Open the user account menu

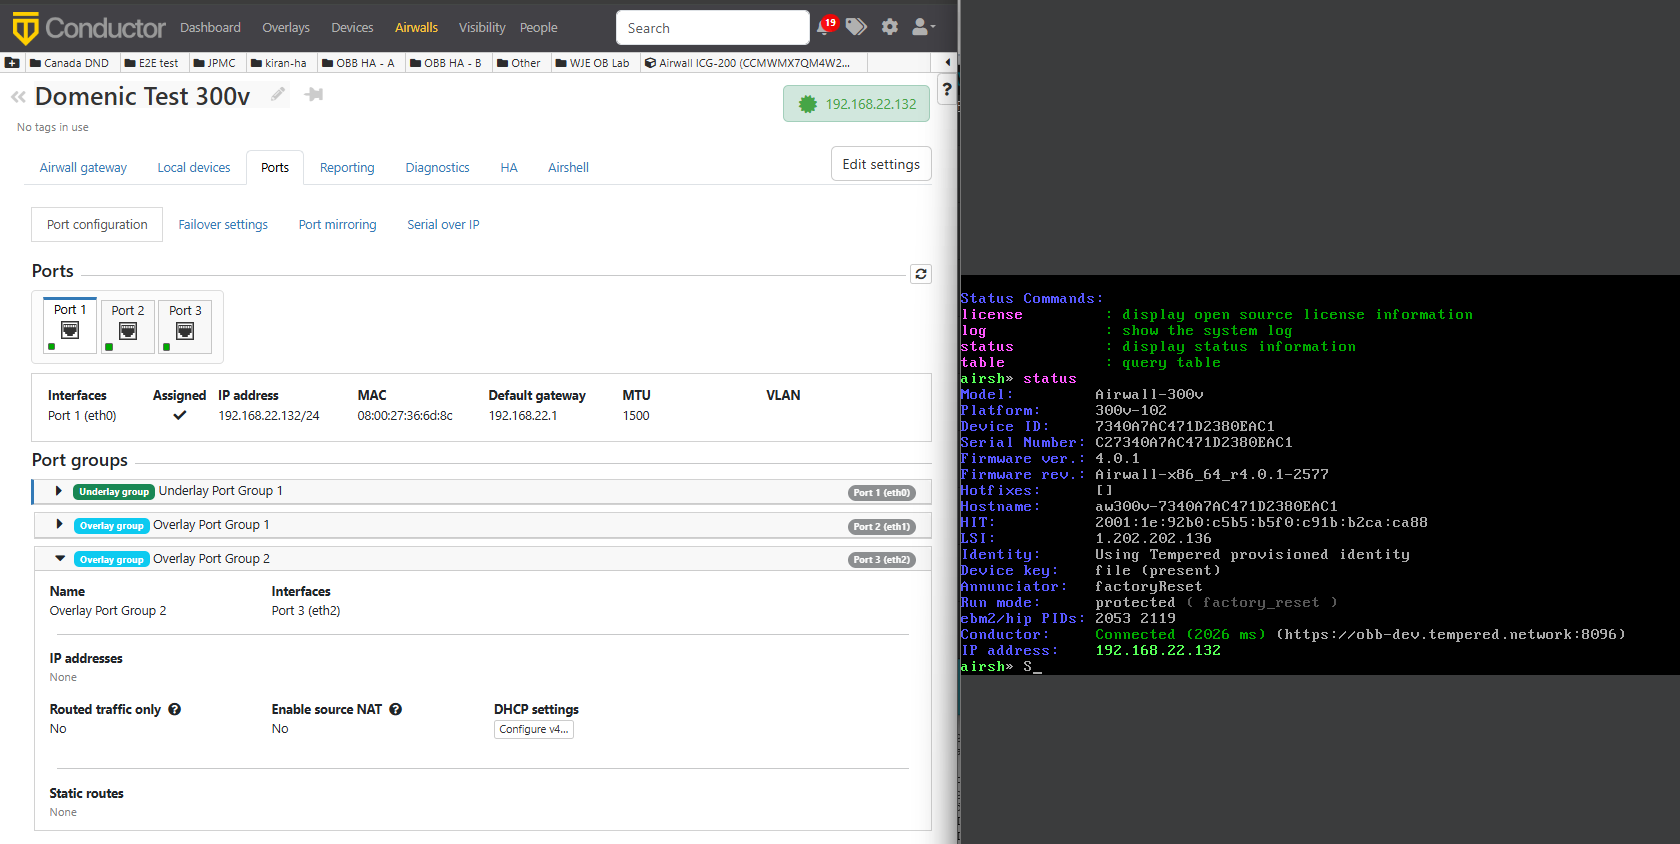coord(923,27)
